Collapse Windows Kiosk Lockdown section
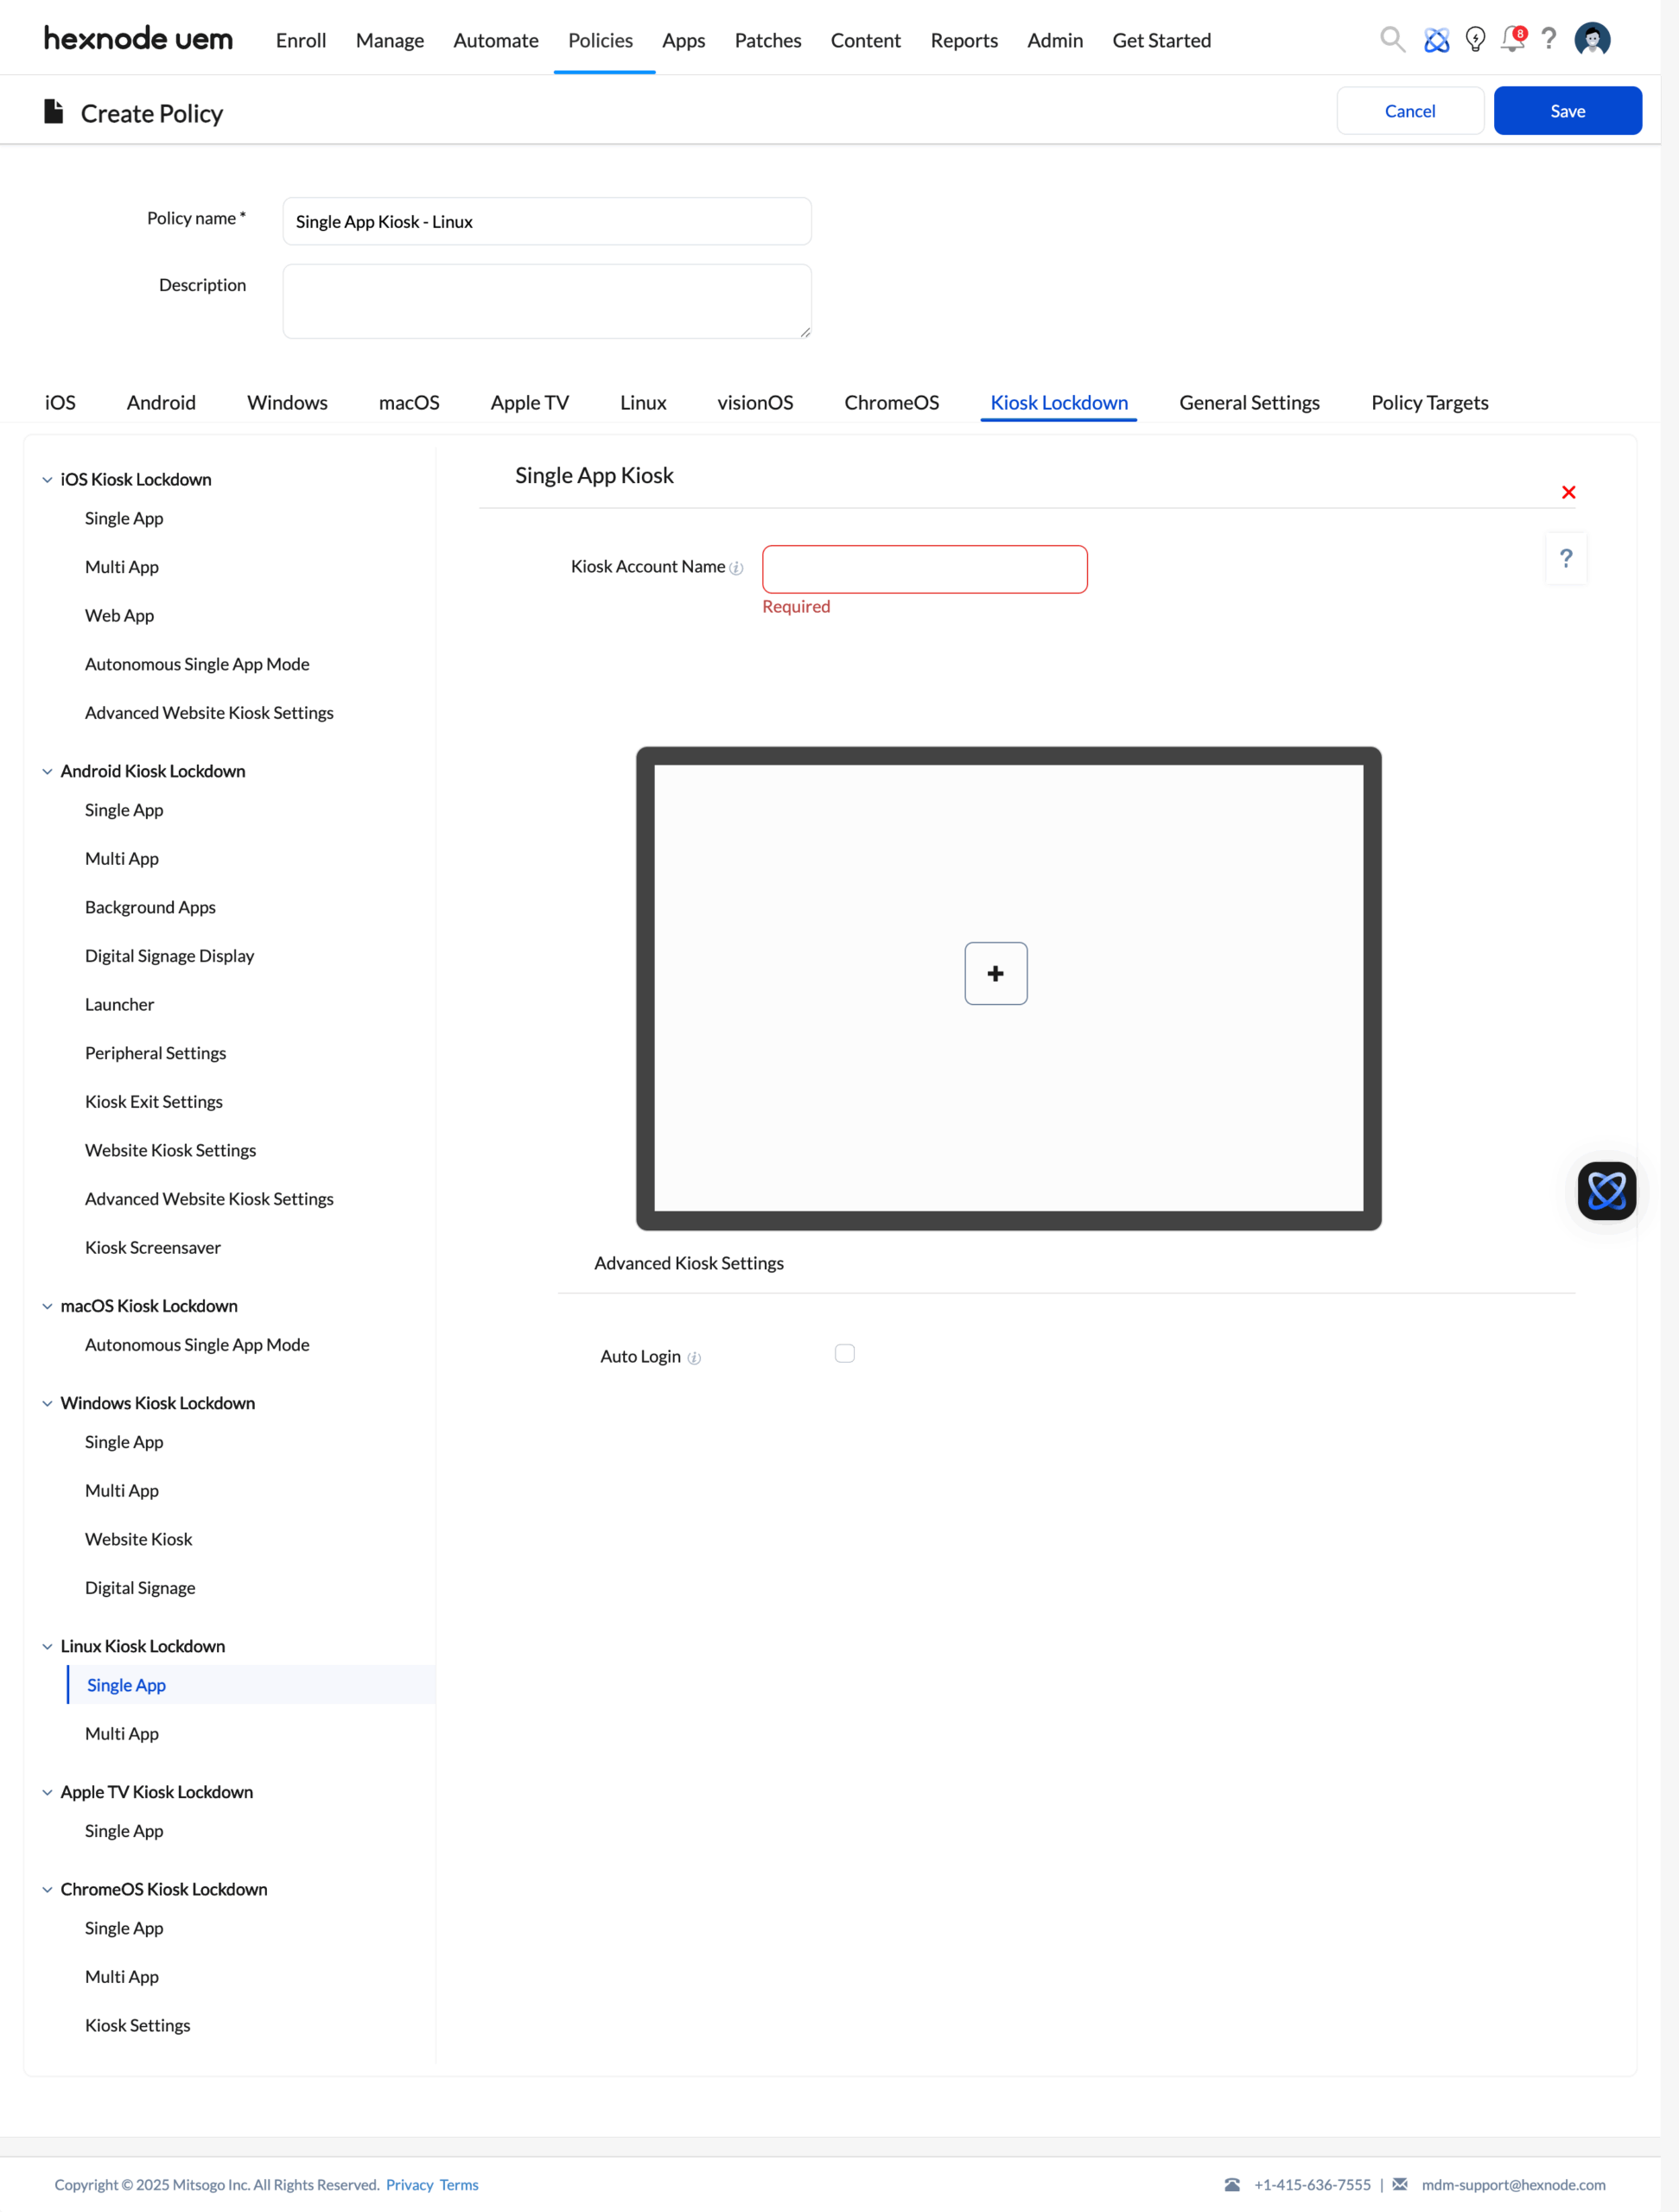 click(x=47, y=1404)
